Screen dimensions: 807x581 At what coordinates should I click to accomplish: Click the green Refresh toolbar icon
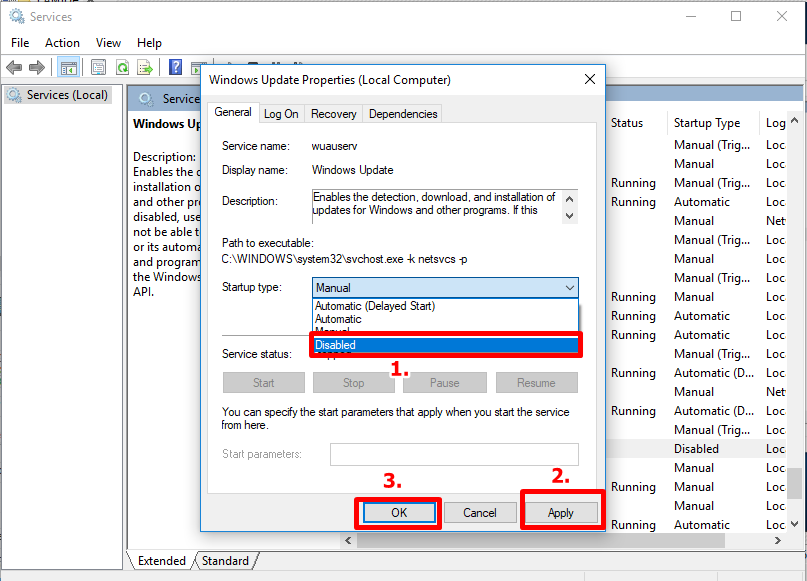tap(122, 67)
